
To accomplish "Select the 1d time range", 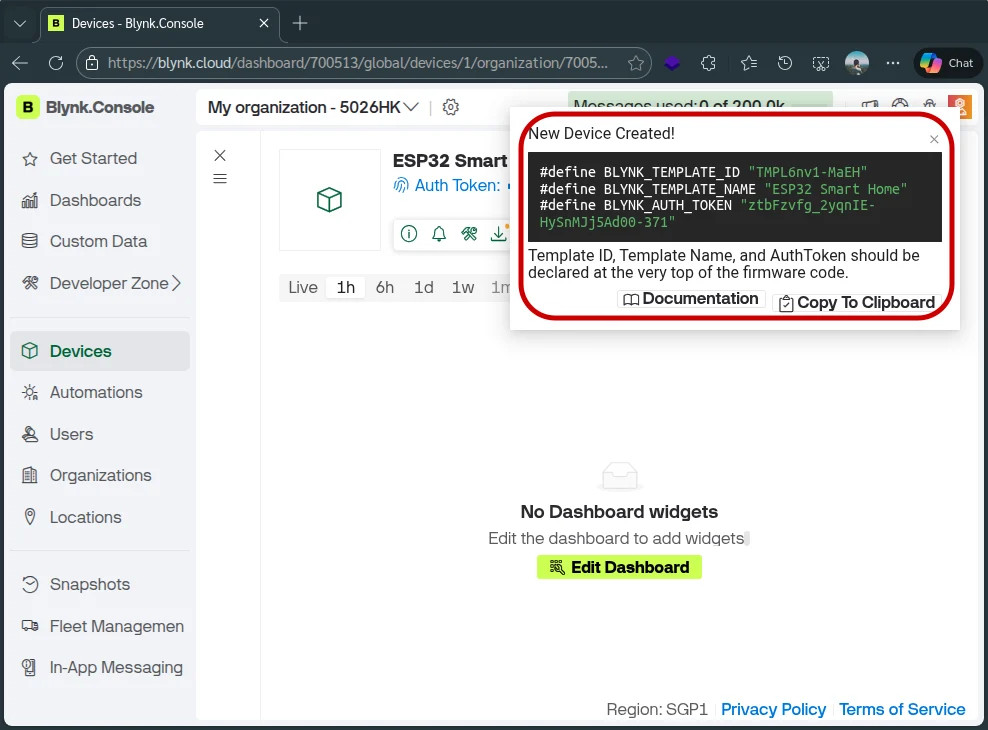I will coord(424,287).
